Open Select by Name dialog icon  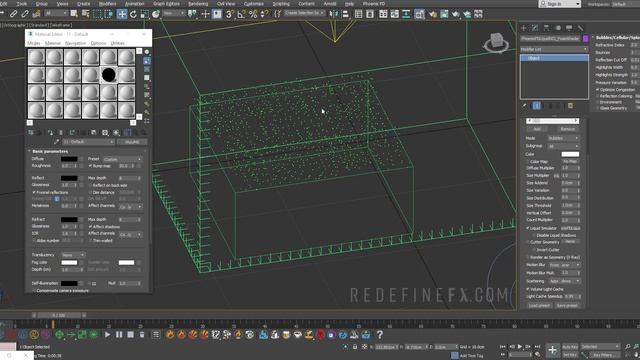point(85,14)
